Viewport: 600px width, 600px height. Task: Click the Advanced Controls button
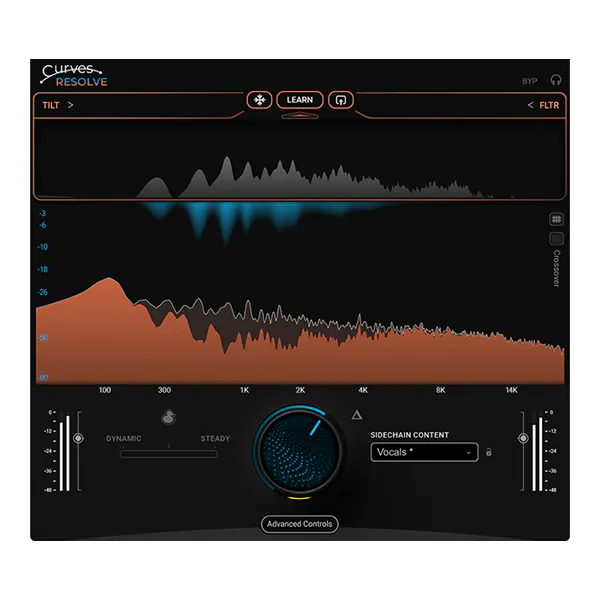tap(300, 524)
